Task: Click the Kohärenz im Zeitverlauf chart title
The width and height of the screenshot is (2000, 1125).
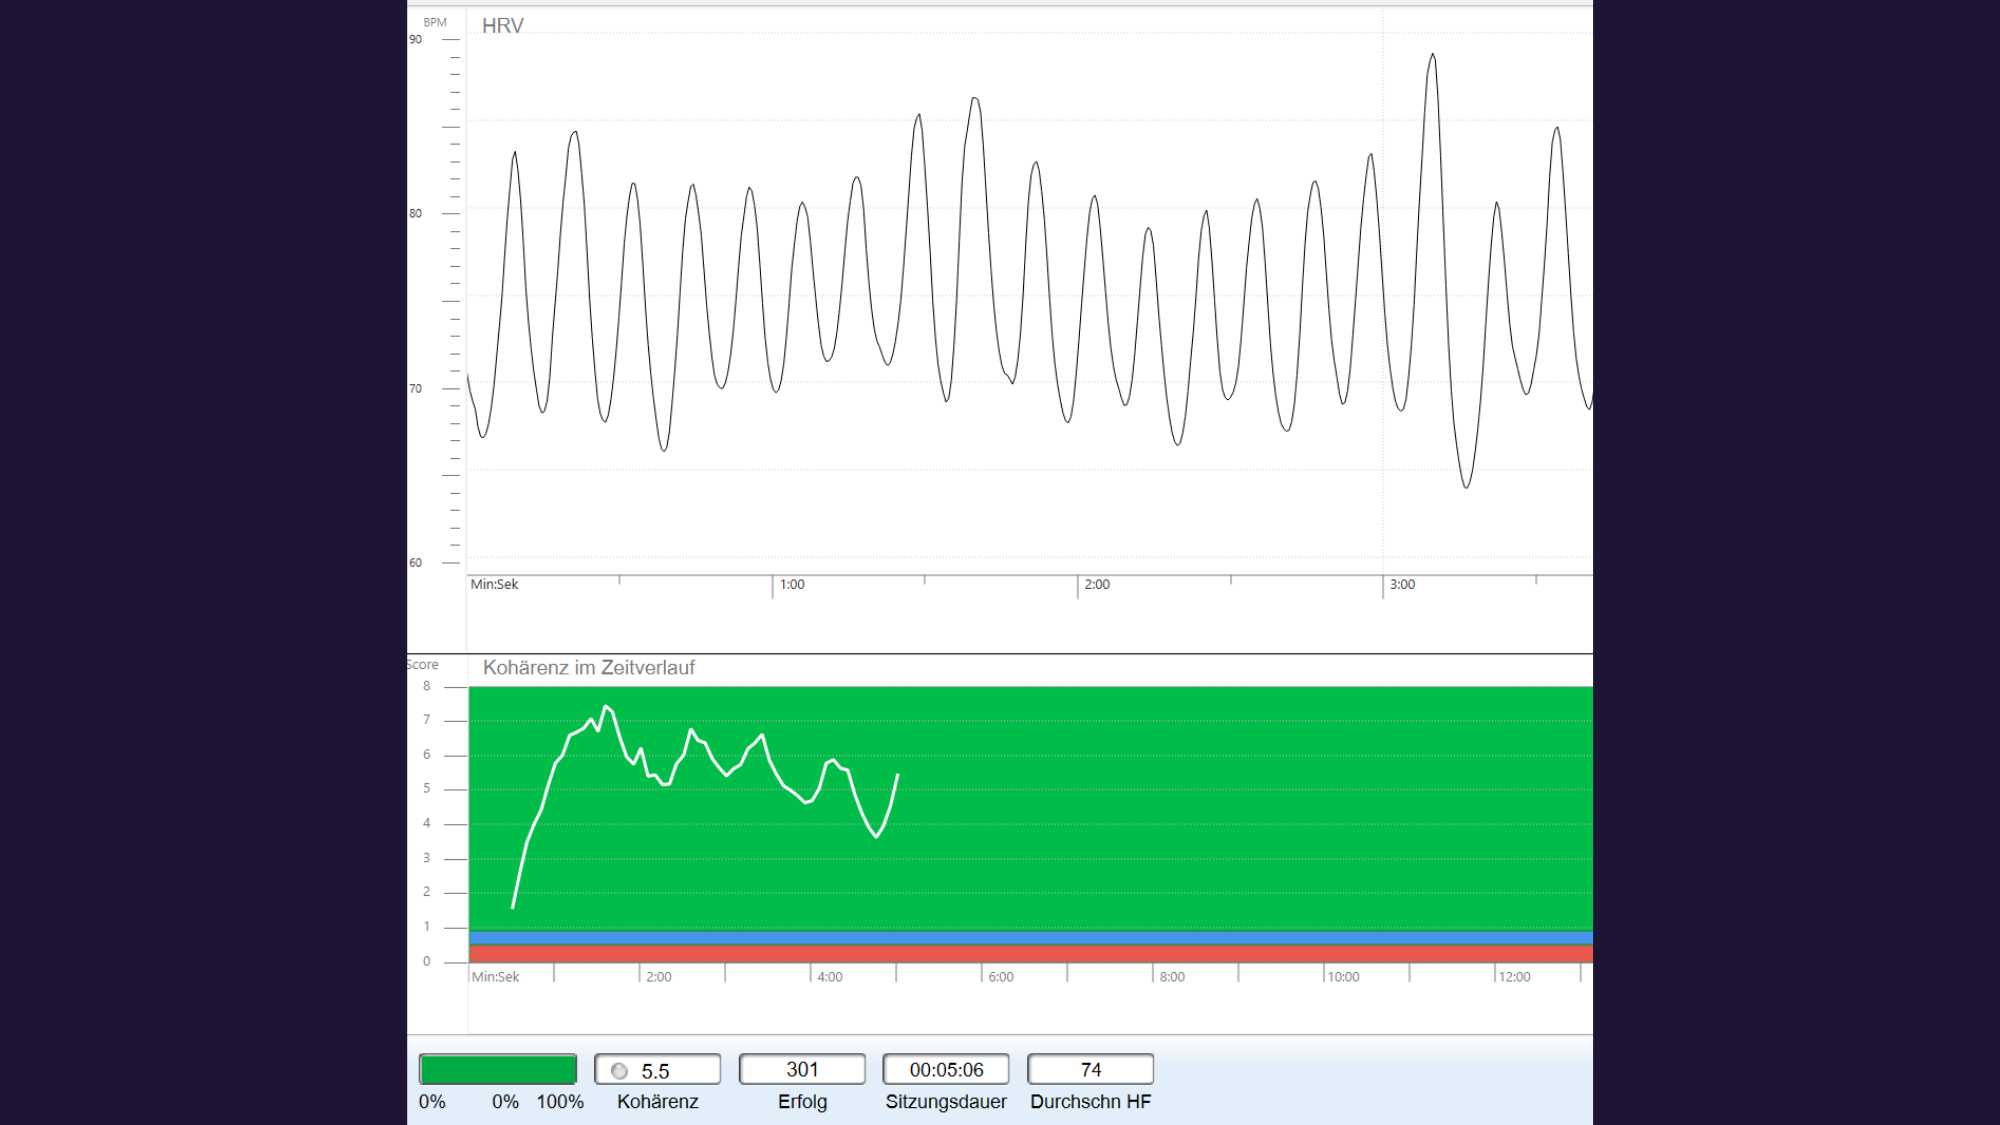Action: [x=588, y=667]
